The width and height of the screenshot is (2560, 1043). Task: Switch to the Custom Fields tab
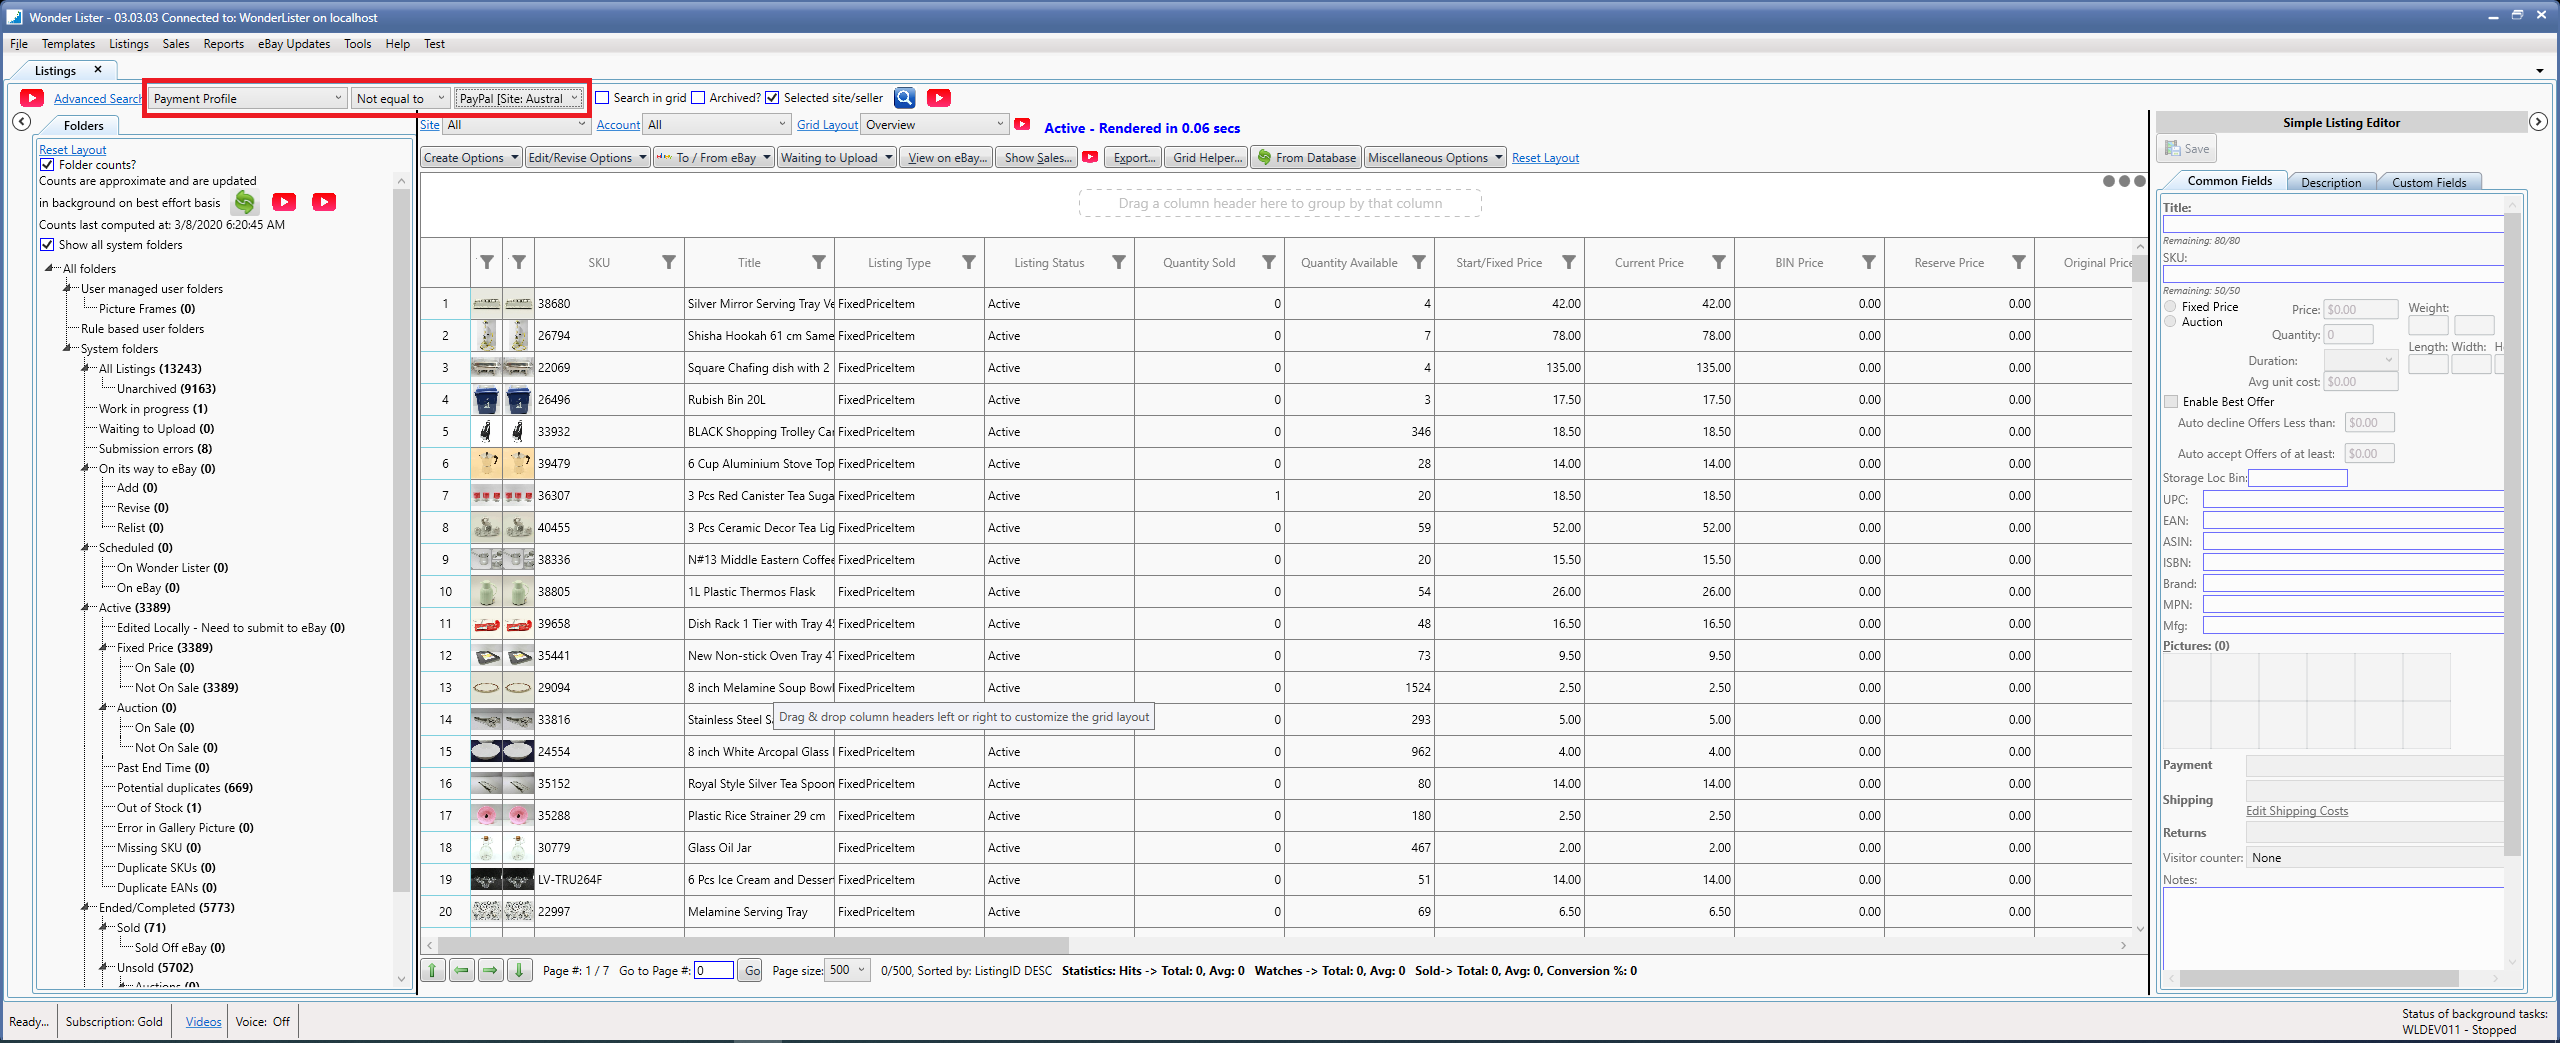[x=2429, y=182]
